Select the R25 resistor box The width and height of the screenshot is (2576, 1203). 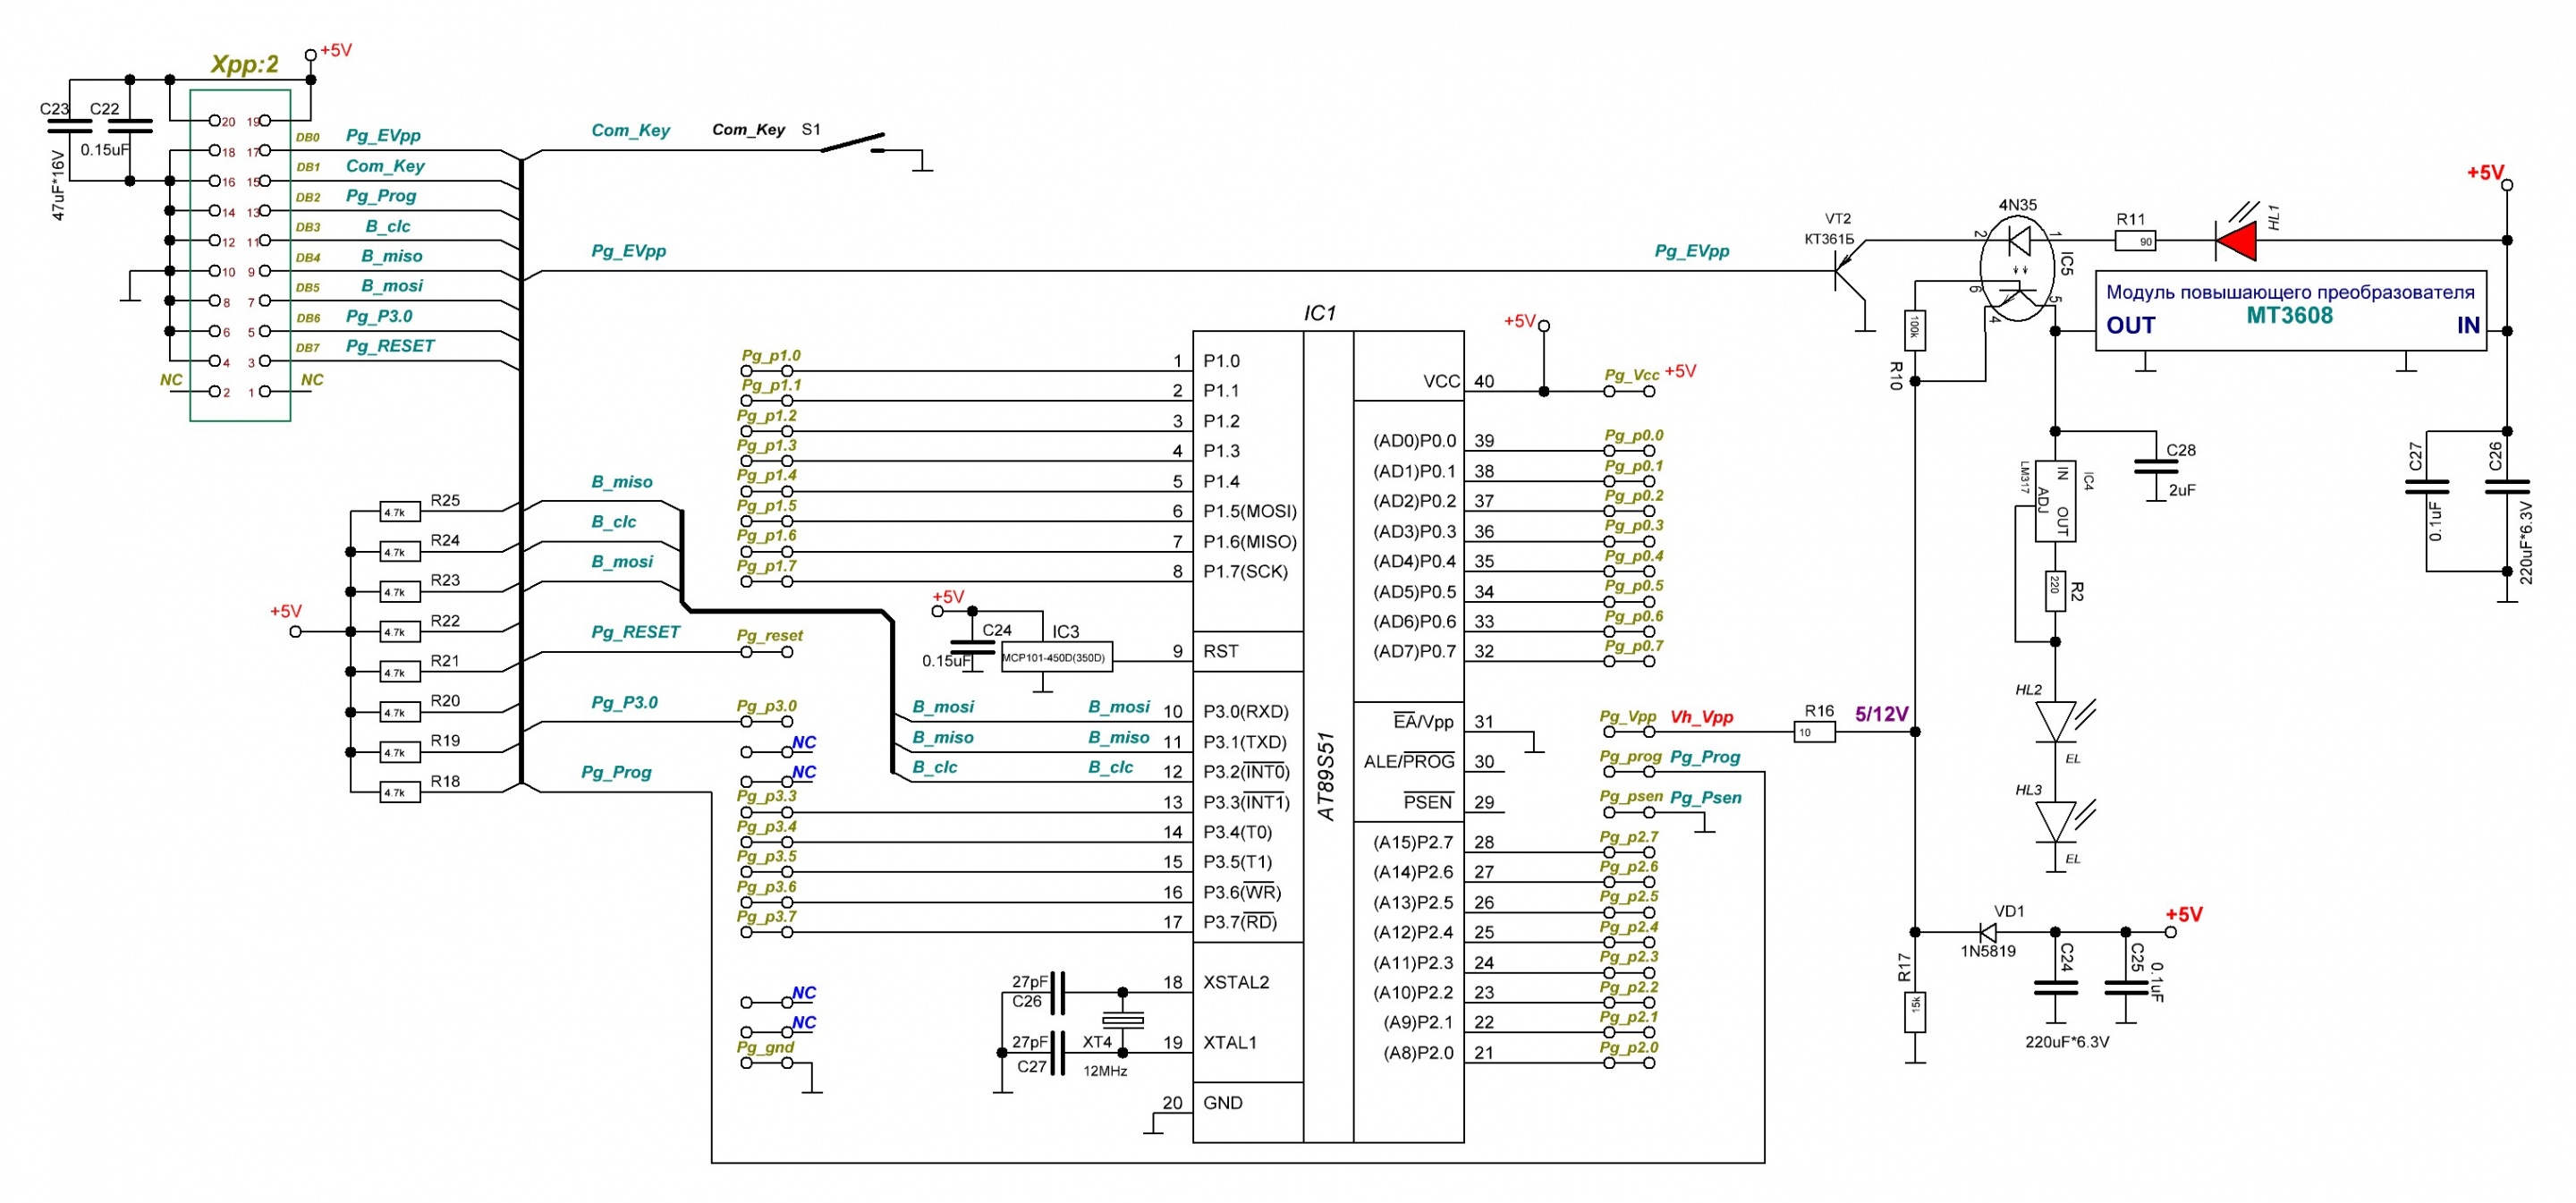point(400,512)
